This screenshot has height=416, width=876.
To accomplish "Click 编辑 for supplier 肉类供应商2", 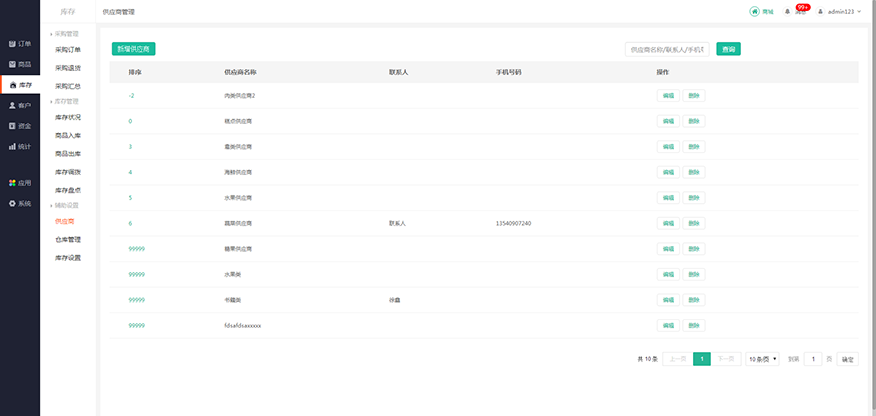I will tap(668, 95).
